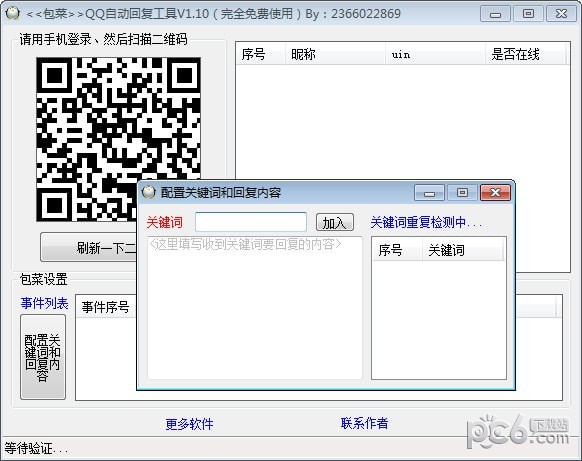The width and height of the screenshot is (582, 461).
Task: Close the main QQ auto-reply window
Action: point(561,14)
